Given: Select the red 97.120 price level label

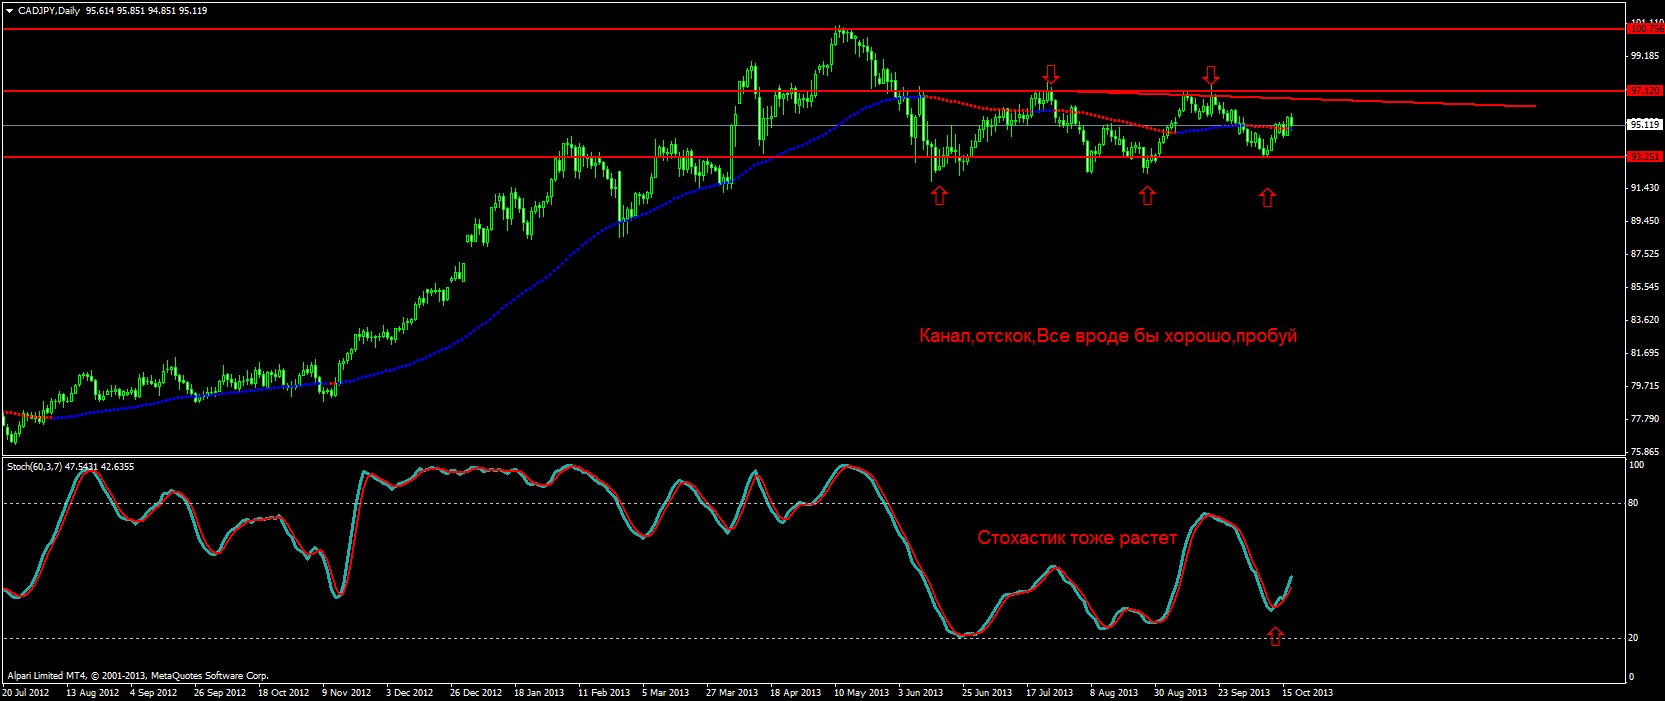Looking at the screenshot, I should point(1645,91).
